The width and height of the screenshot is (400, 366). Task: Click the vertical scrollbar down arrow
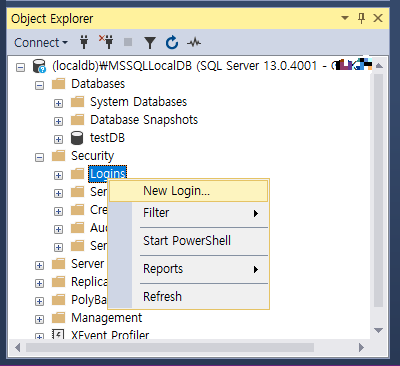[x=379, y=330]
